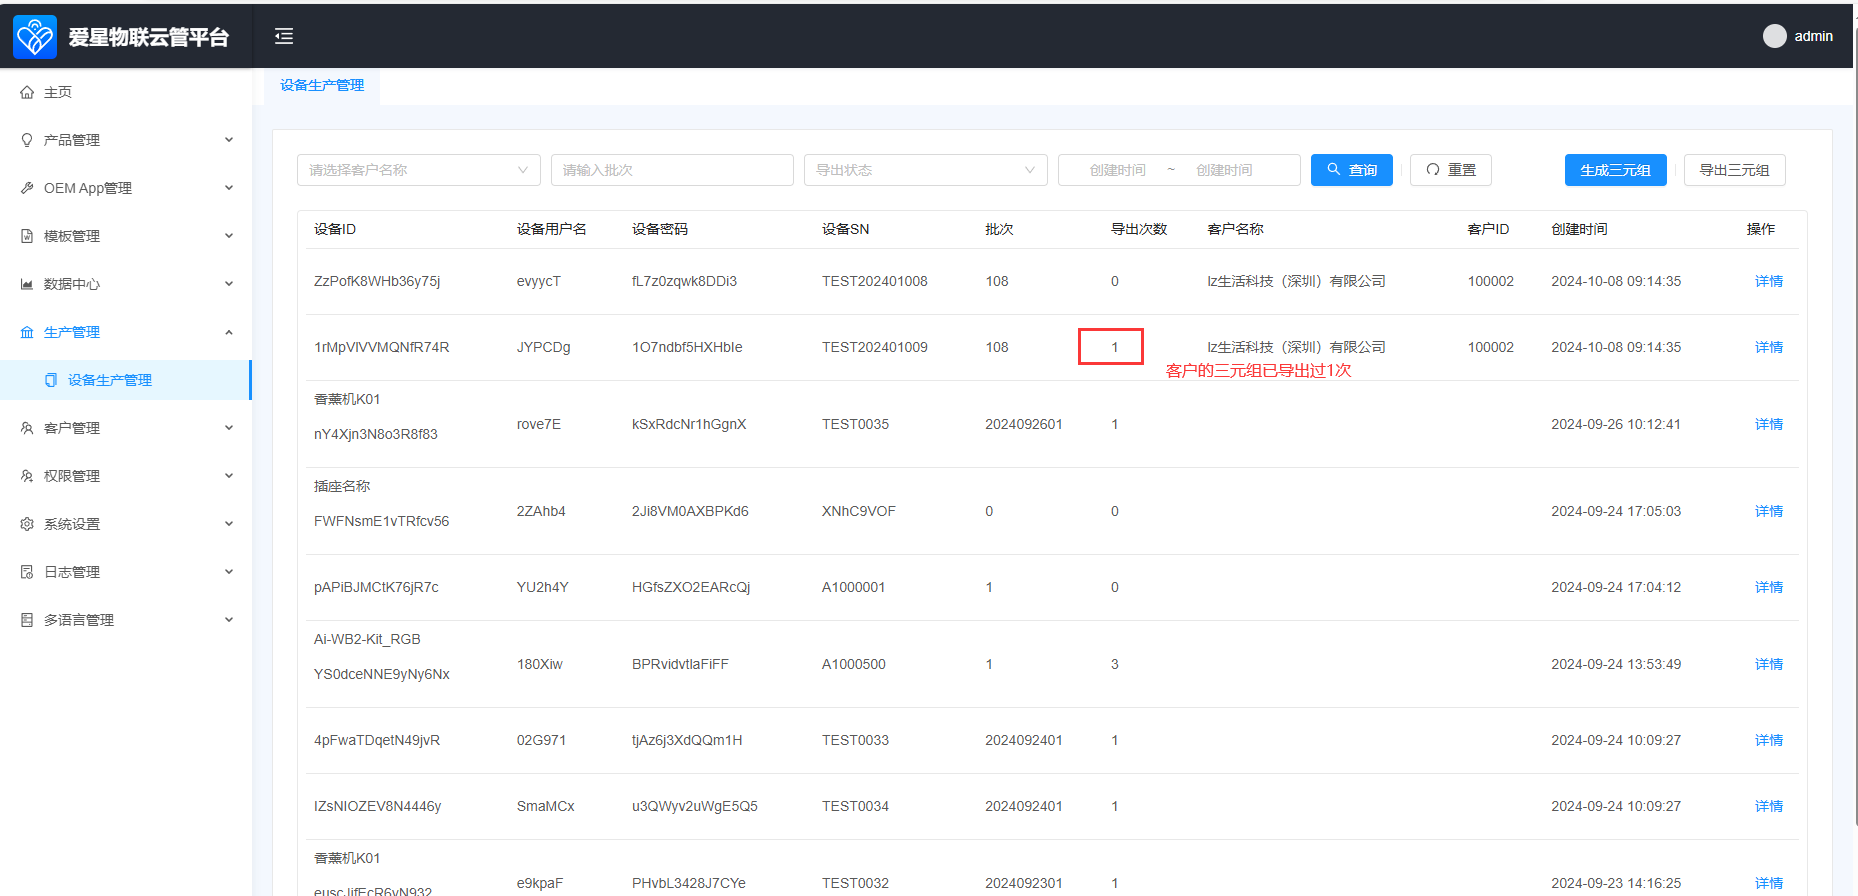This screenshot has height=896, width=1858.
Task: Click the 生成三元组 button
Action: point(1615,170)
